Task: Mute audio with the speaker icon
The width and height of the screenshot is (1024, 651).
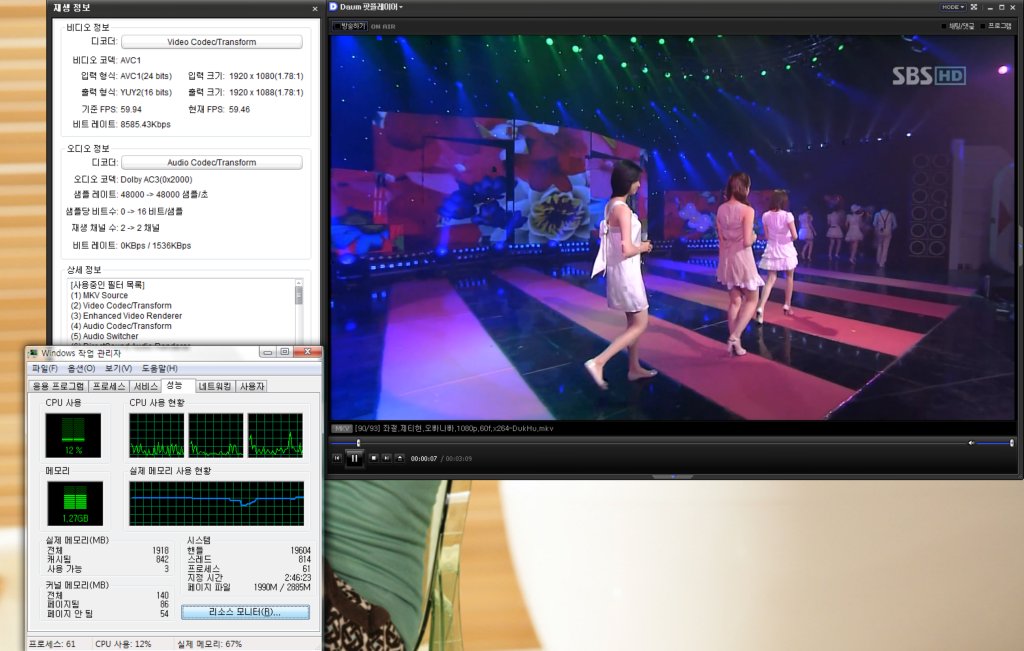Action: pos(971,443)
